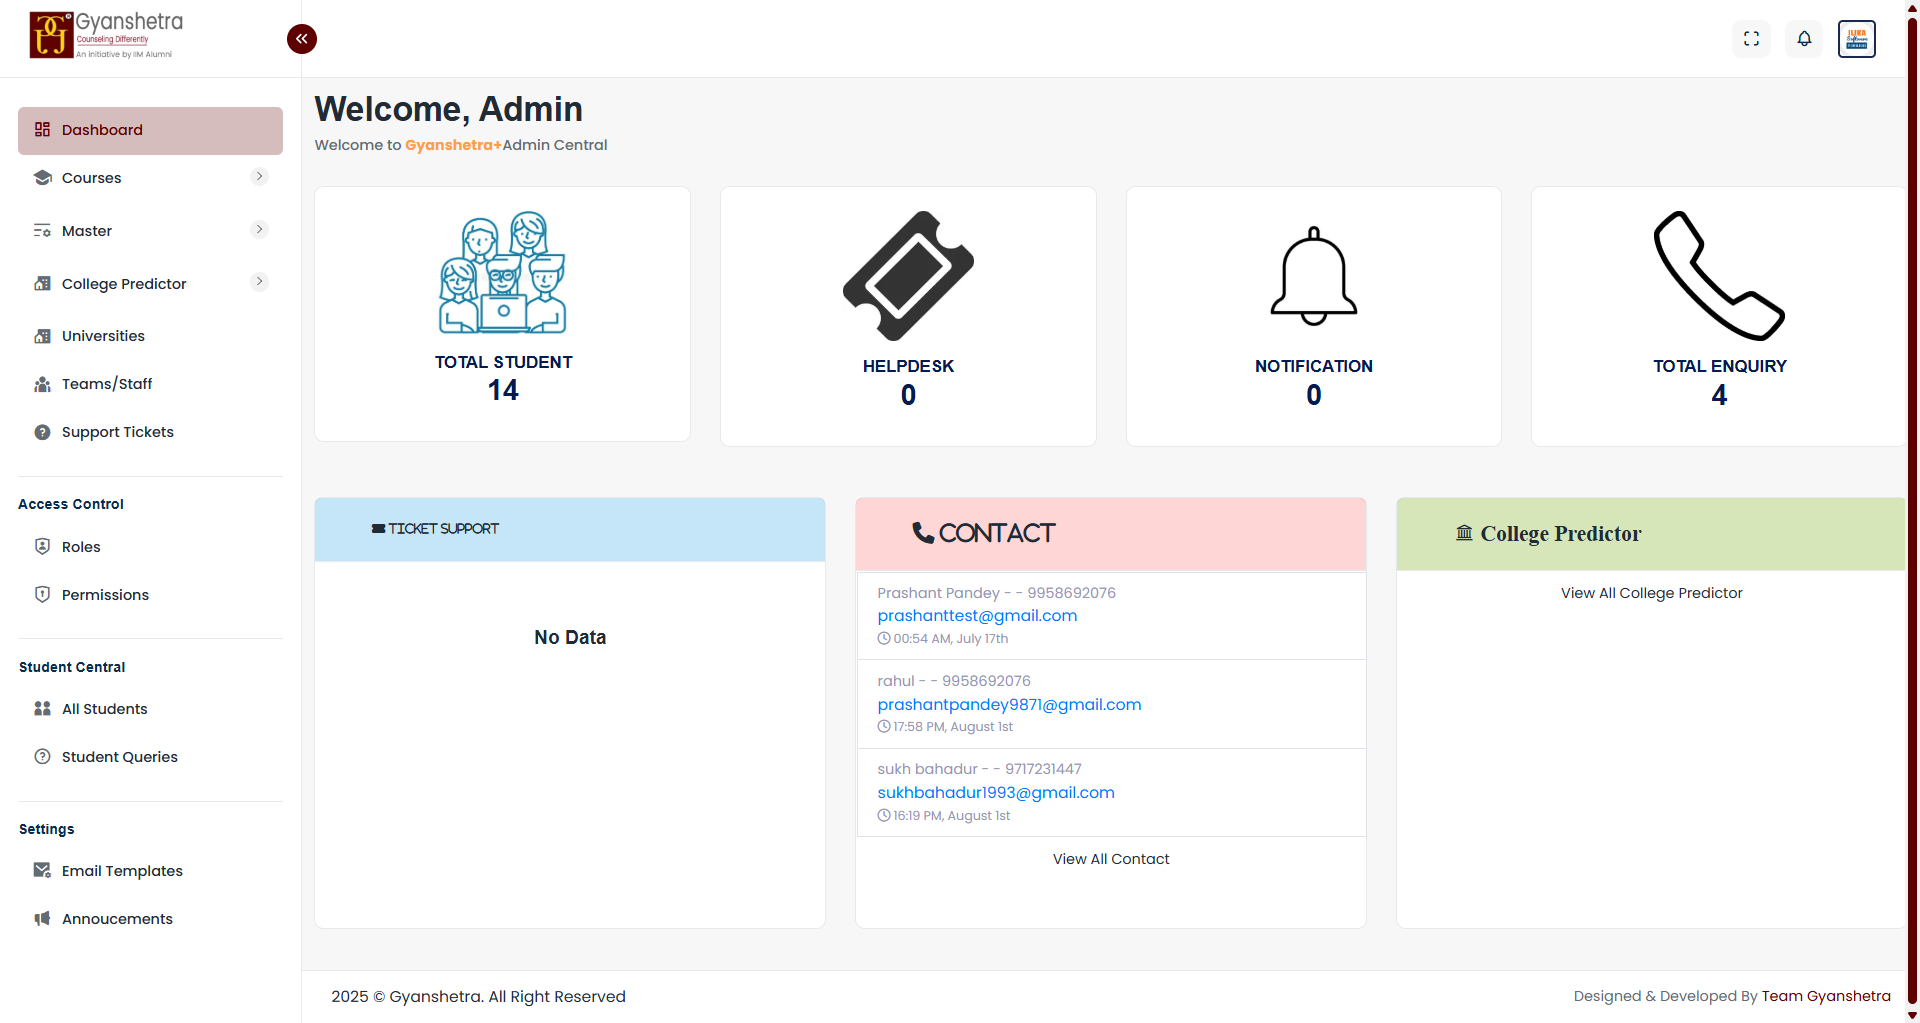This screenshot has height=1023, width=1920.
Task: Click the NOTIFICATION card label
Action: pyautogui.click(x=1314, y=366)
